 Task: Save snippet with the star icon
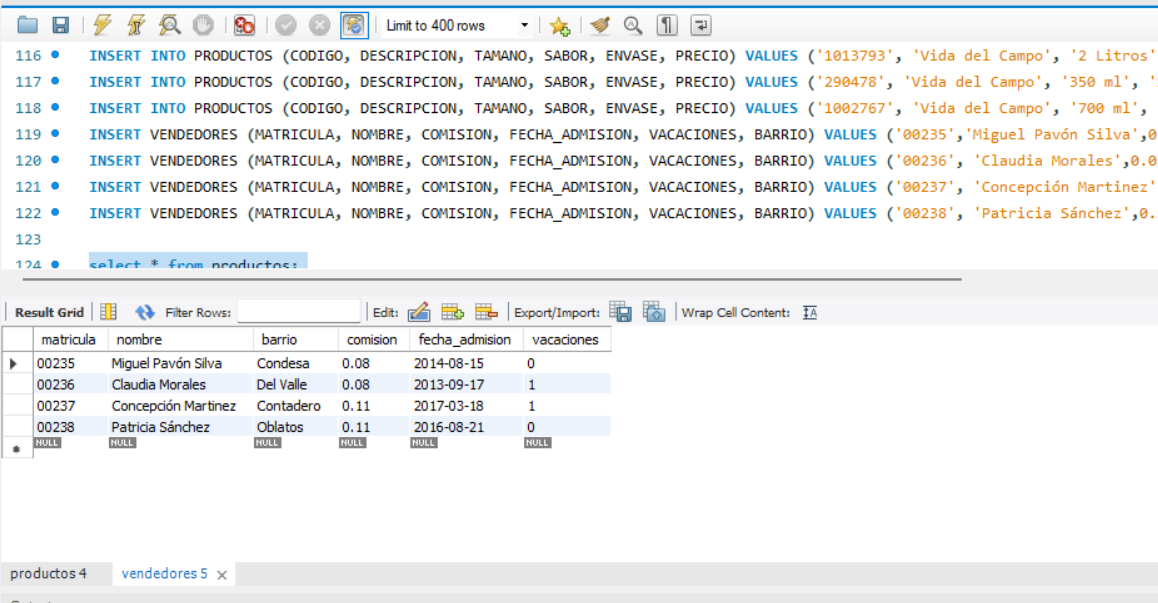coord(559,26)
